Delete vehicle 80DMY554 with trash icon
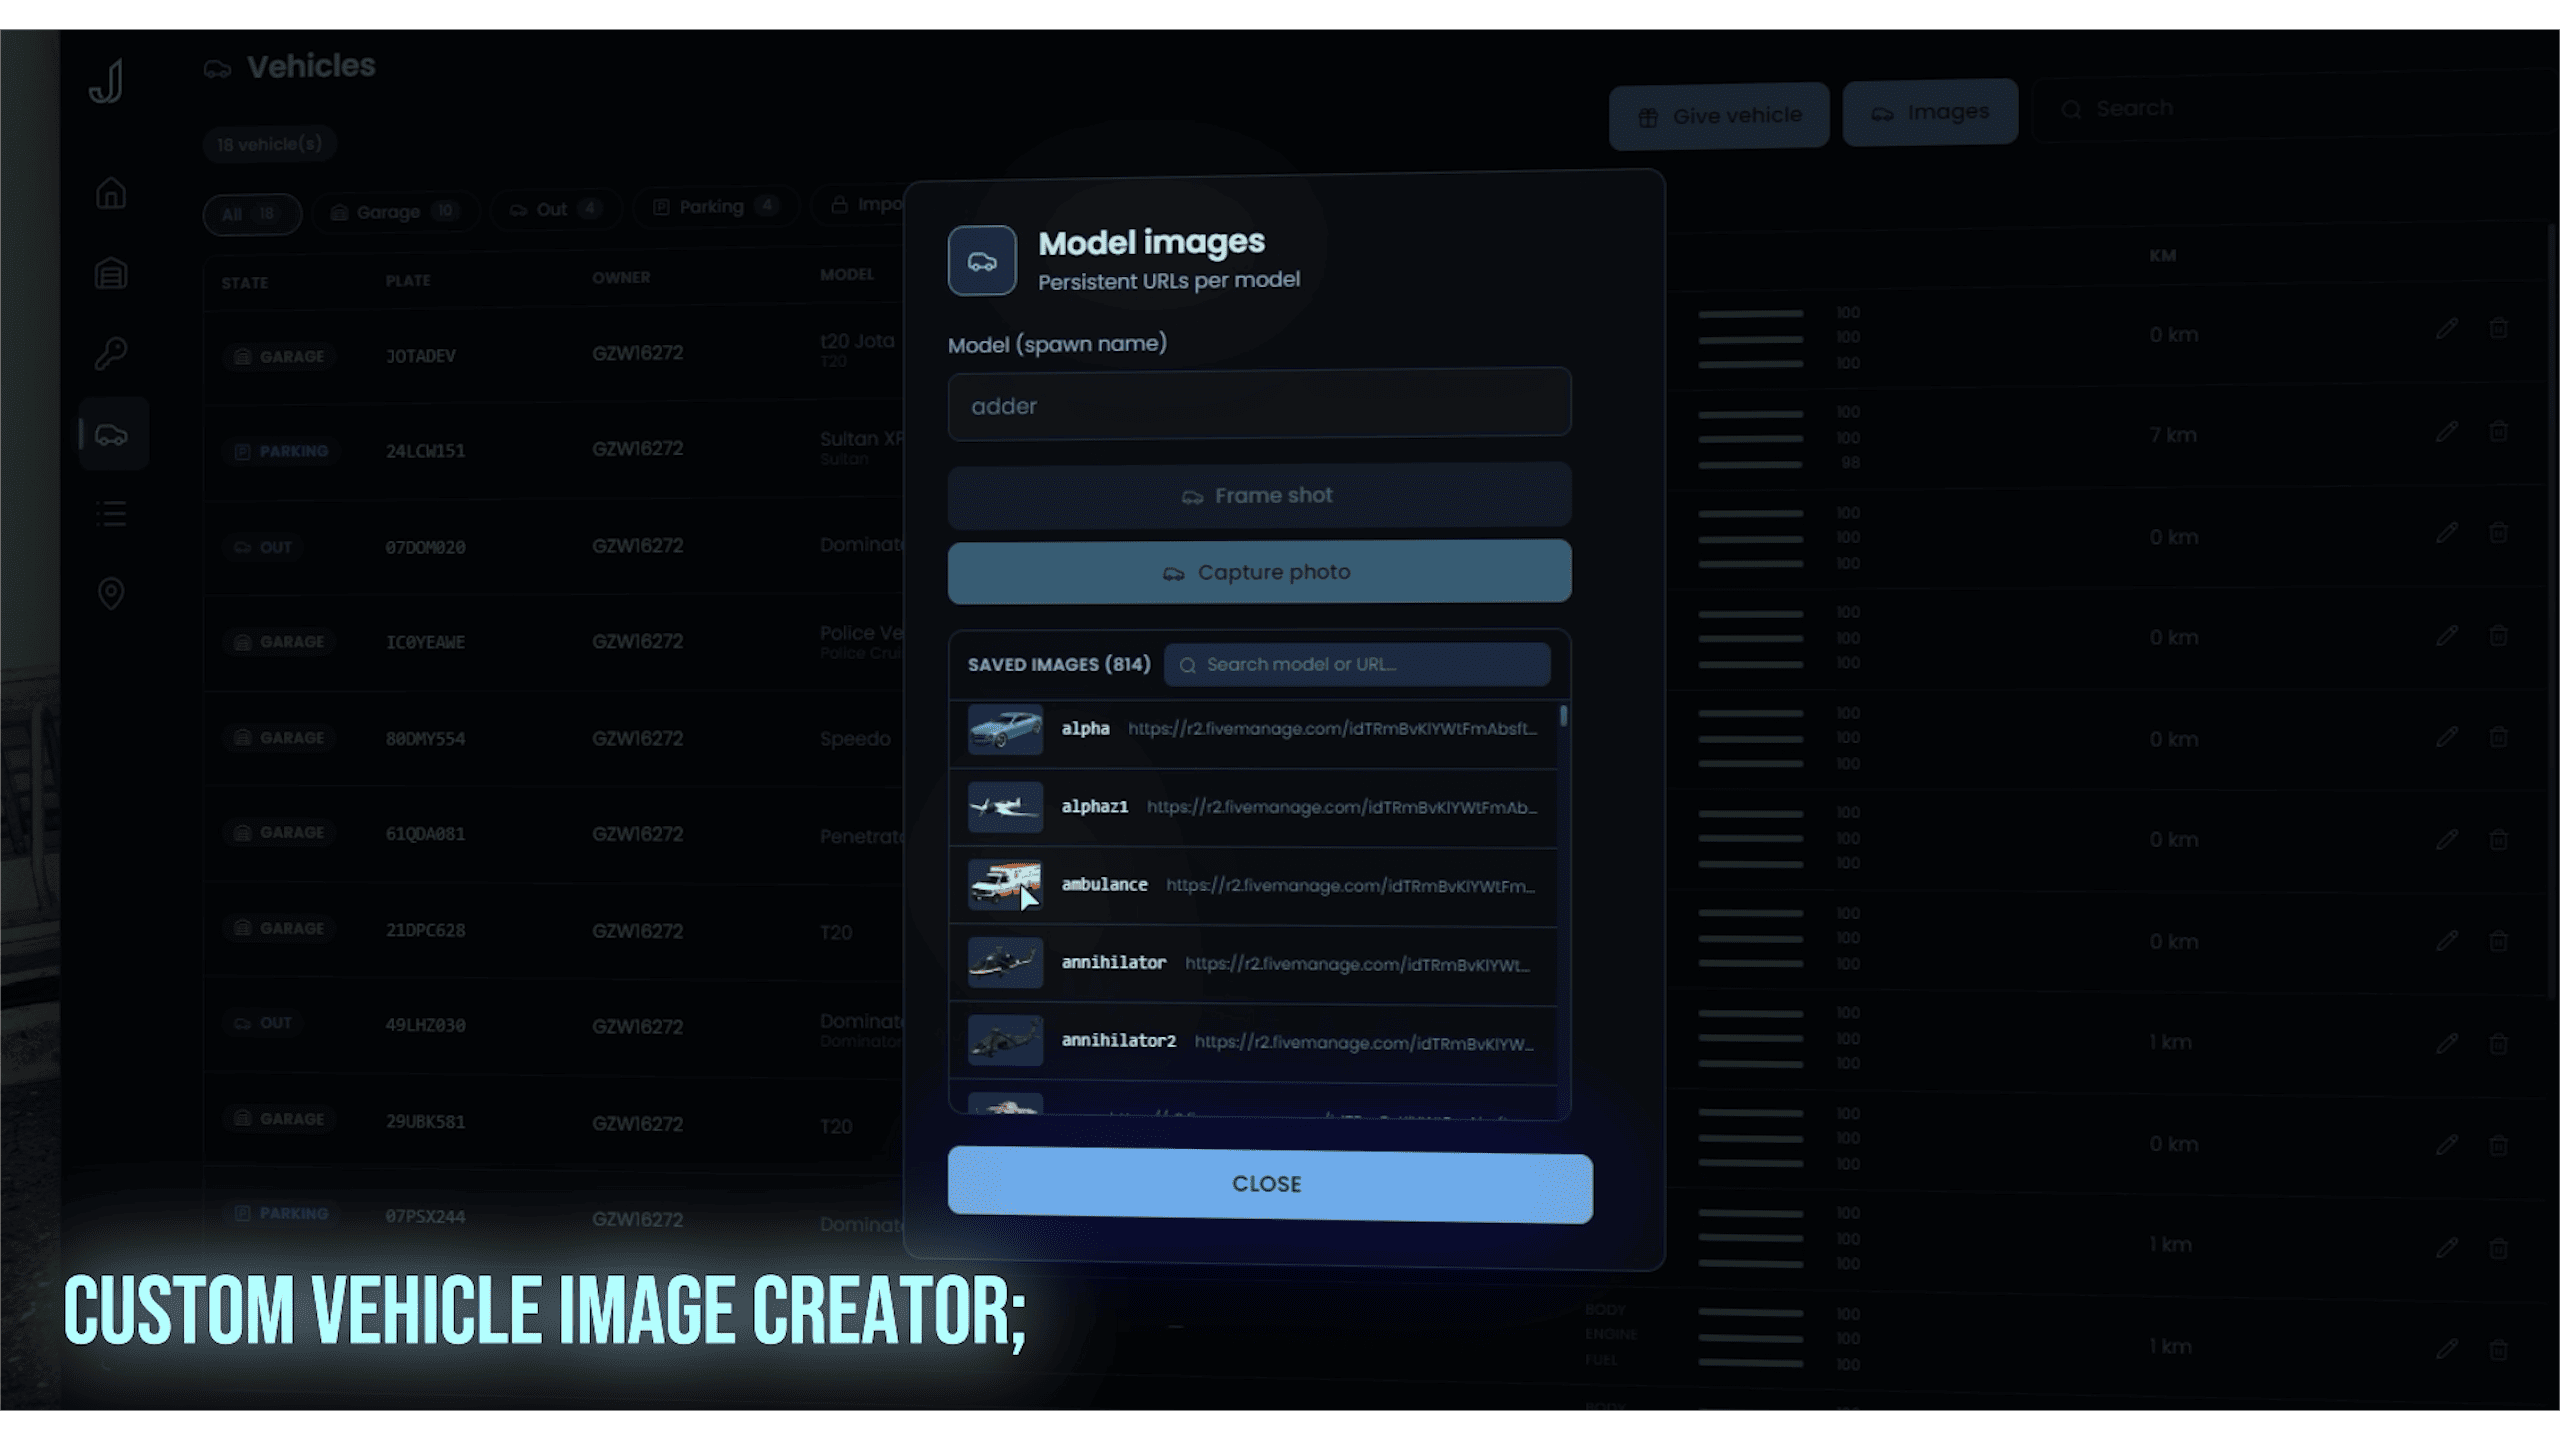The width and height of the screenshot is (2560, 1440). 2498,737
